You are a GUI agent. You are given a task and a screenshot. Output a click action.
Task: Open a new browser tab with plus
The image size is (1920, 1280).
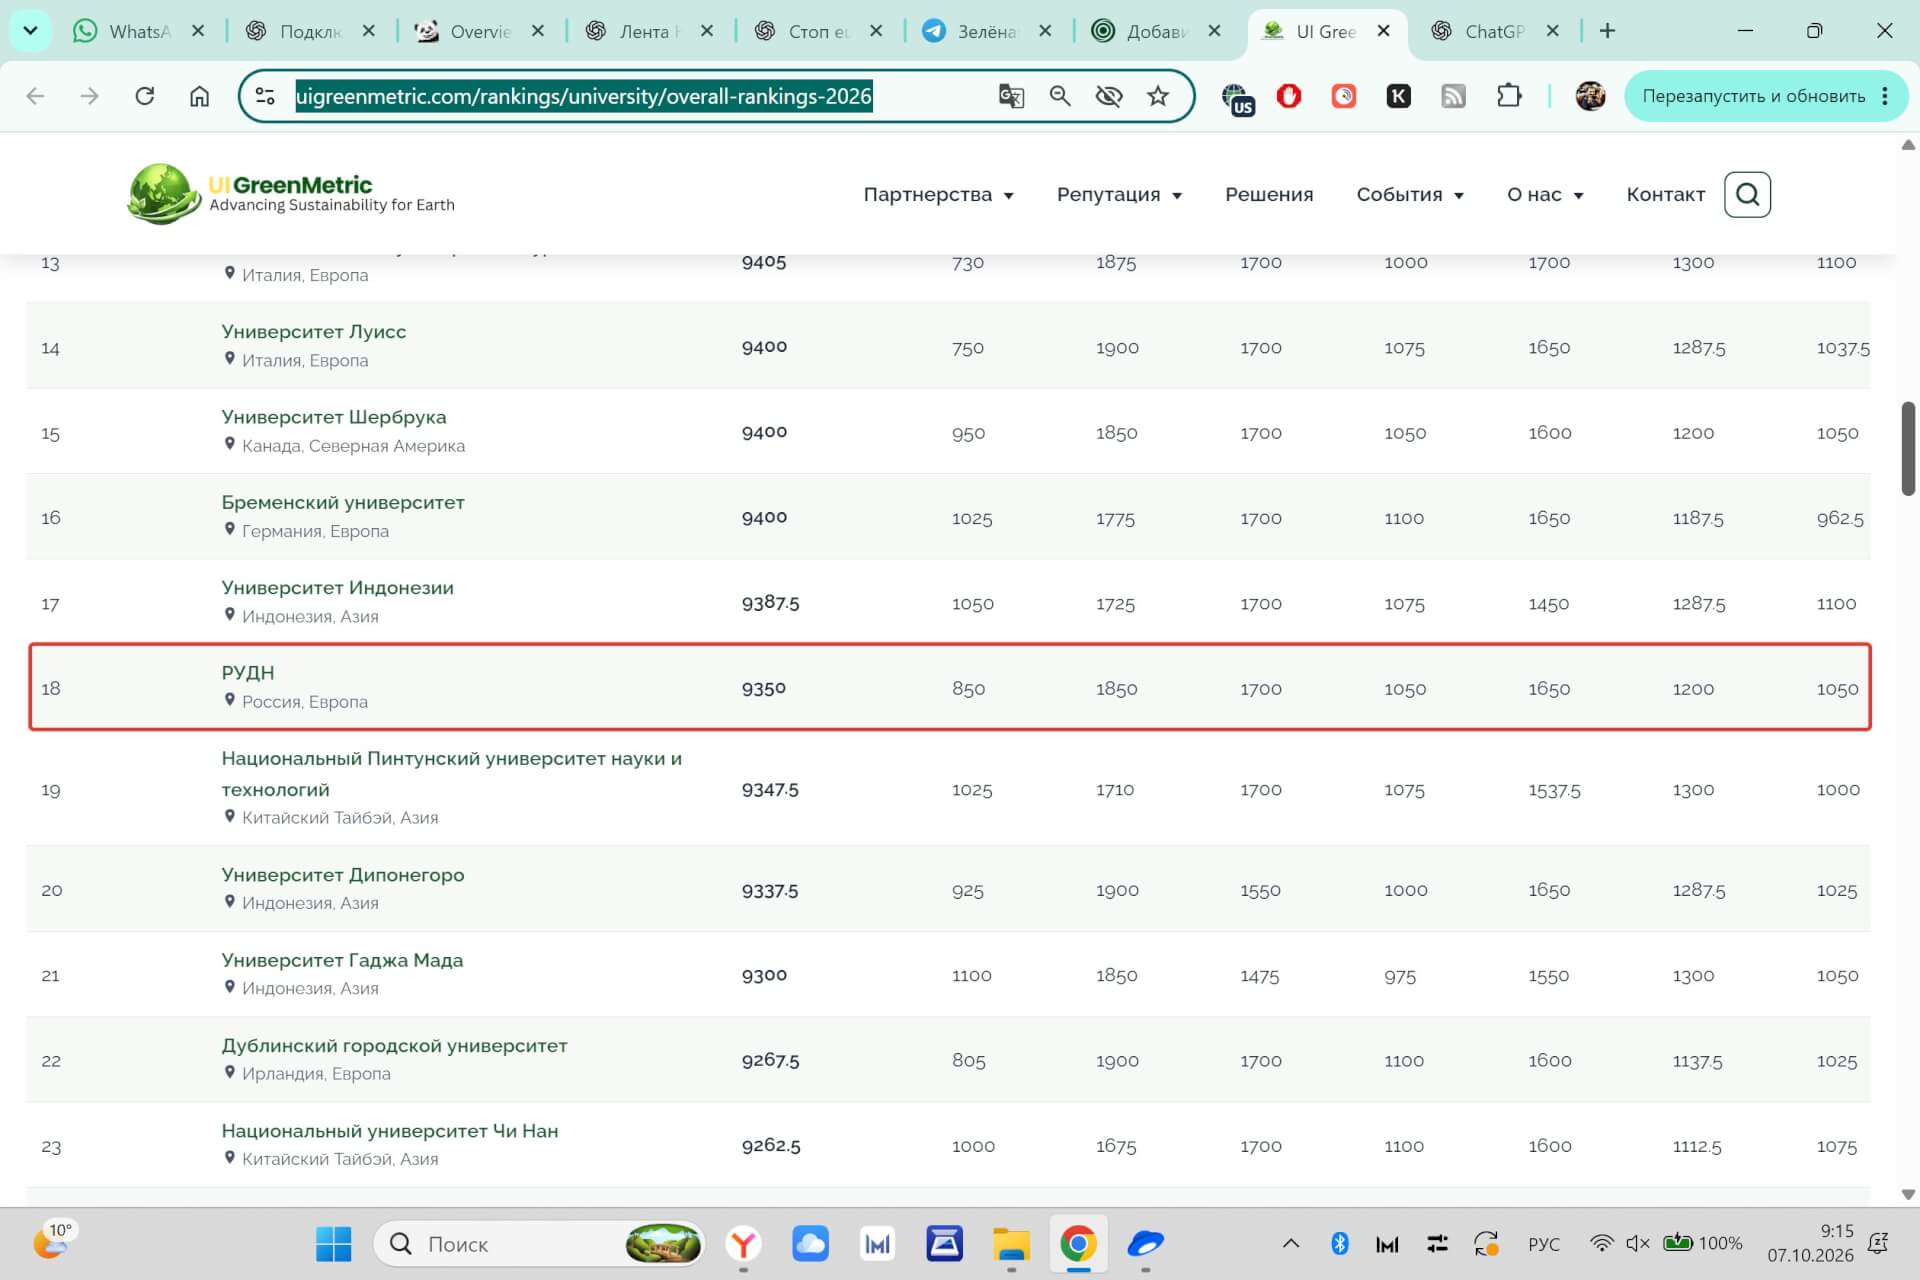coord(1607,31)
